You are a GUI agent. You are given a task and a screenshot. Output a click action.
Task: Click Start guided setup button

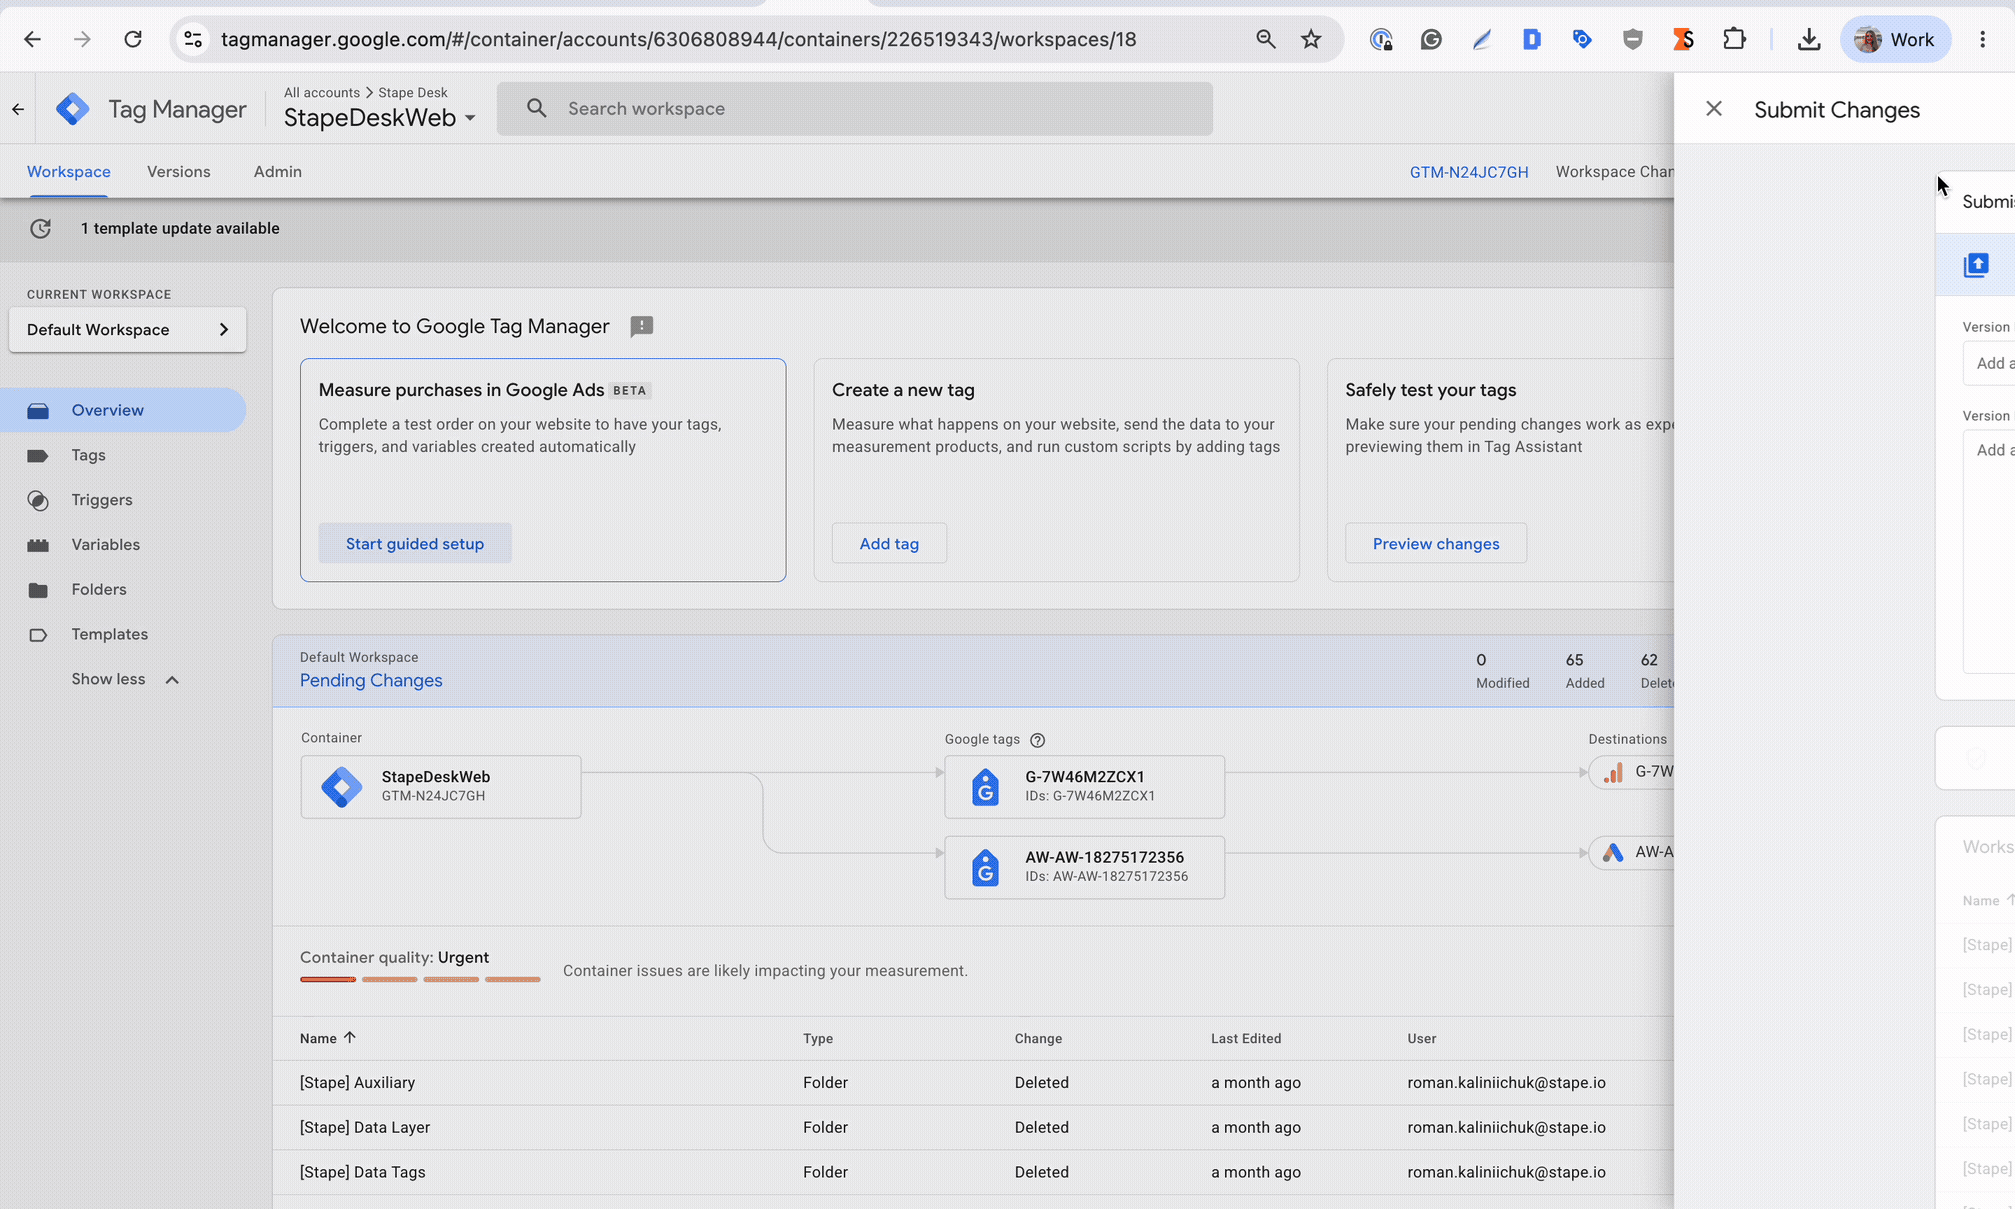(415, 543)
